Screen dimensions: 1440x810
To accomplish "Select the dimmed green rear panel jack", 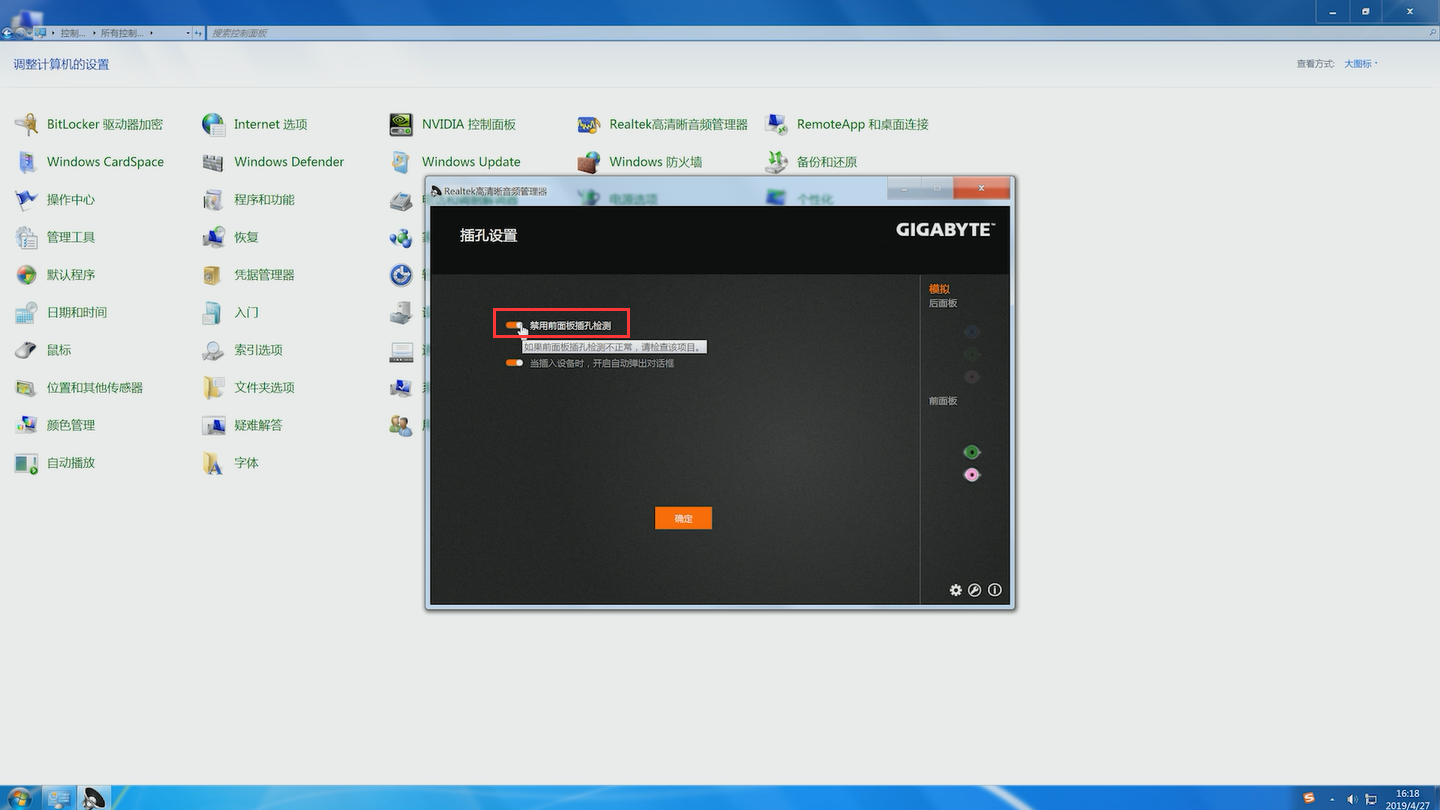I will coord(971,354).
